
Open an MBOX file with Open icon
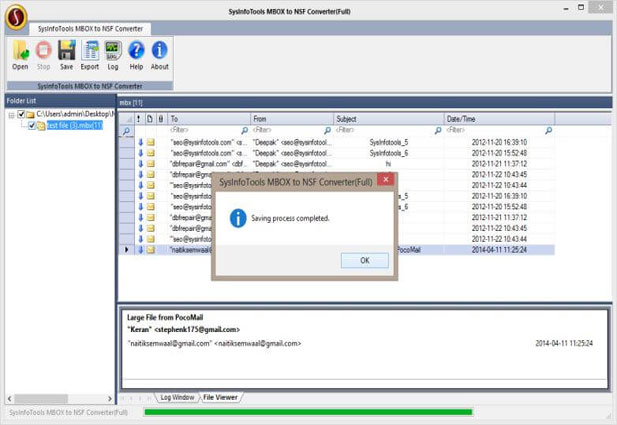point(20,51)
